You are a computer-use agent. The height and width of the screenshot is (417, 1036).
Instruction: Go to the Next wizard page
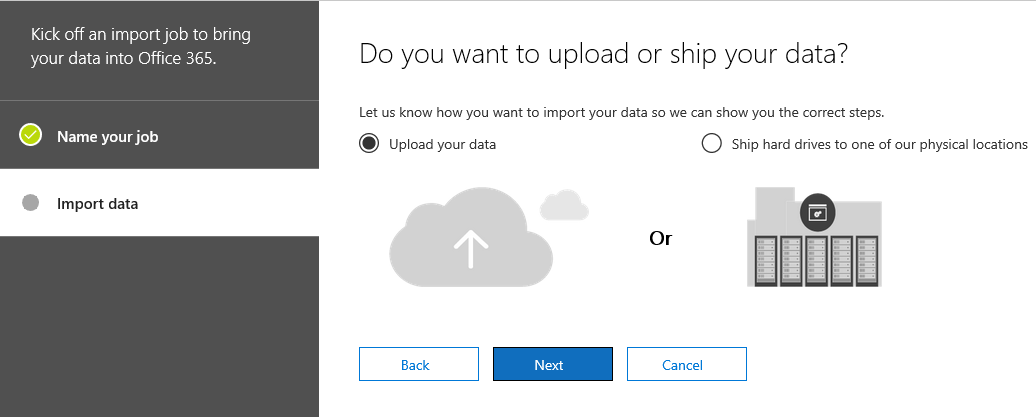tap(553, 364)
